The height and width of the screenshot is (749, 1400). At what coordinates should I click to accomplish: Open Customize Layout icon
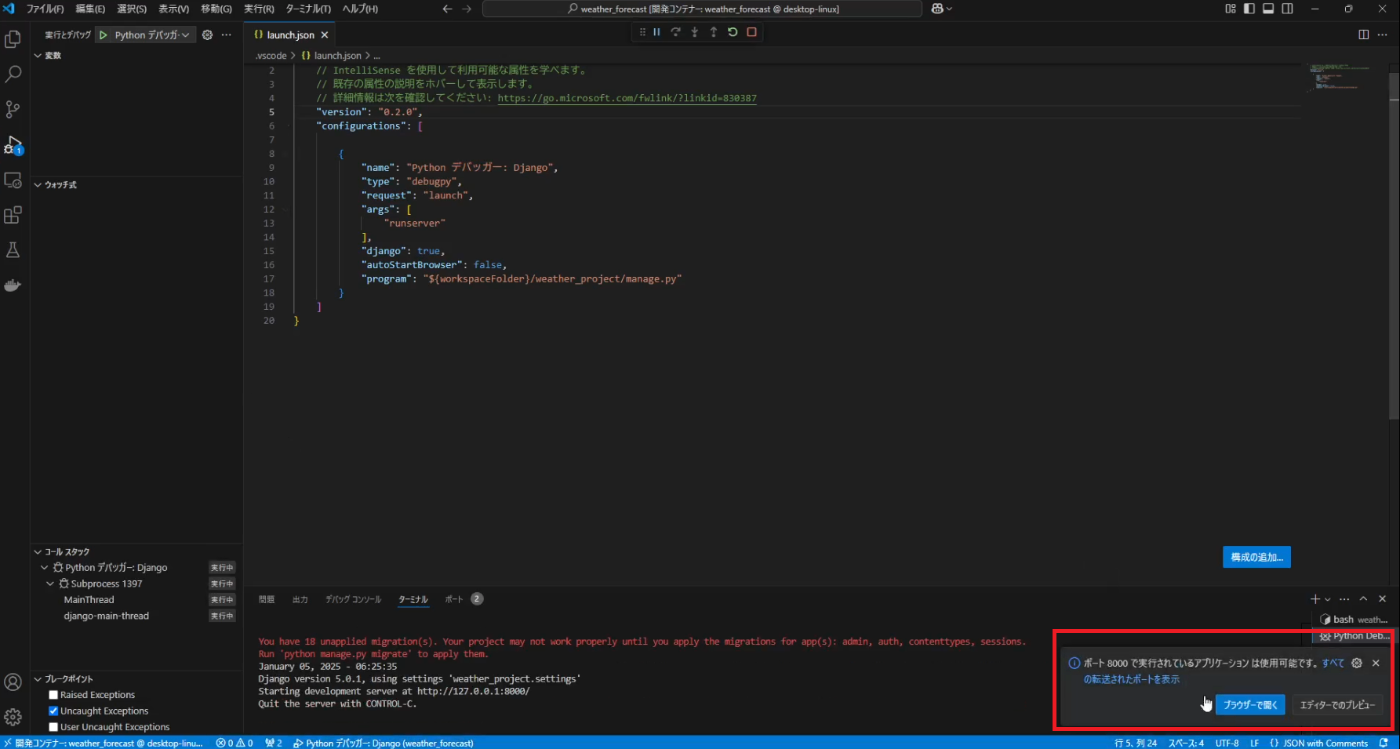(1230, 8)
